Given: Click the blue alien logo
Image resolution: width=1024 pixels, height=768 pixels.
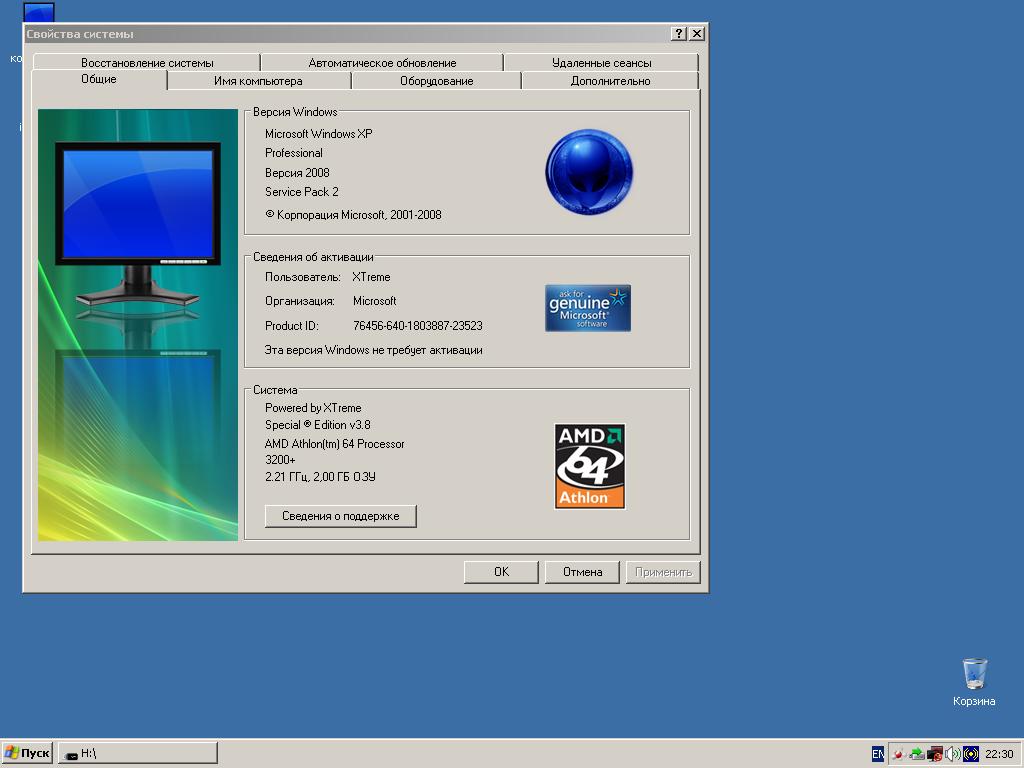Looking at the screenshot, I should pos(589,172).
